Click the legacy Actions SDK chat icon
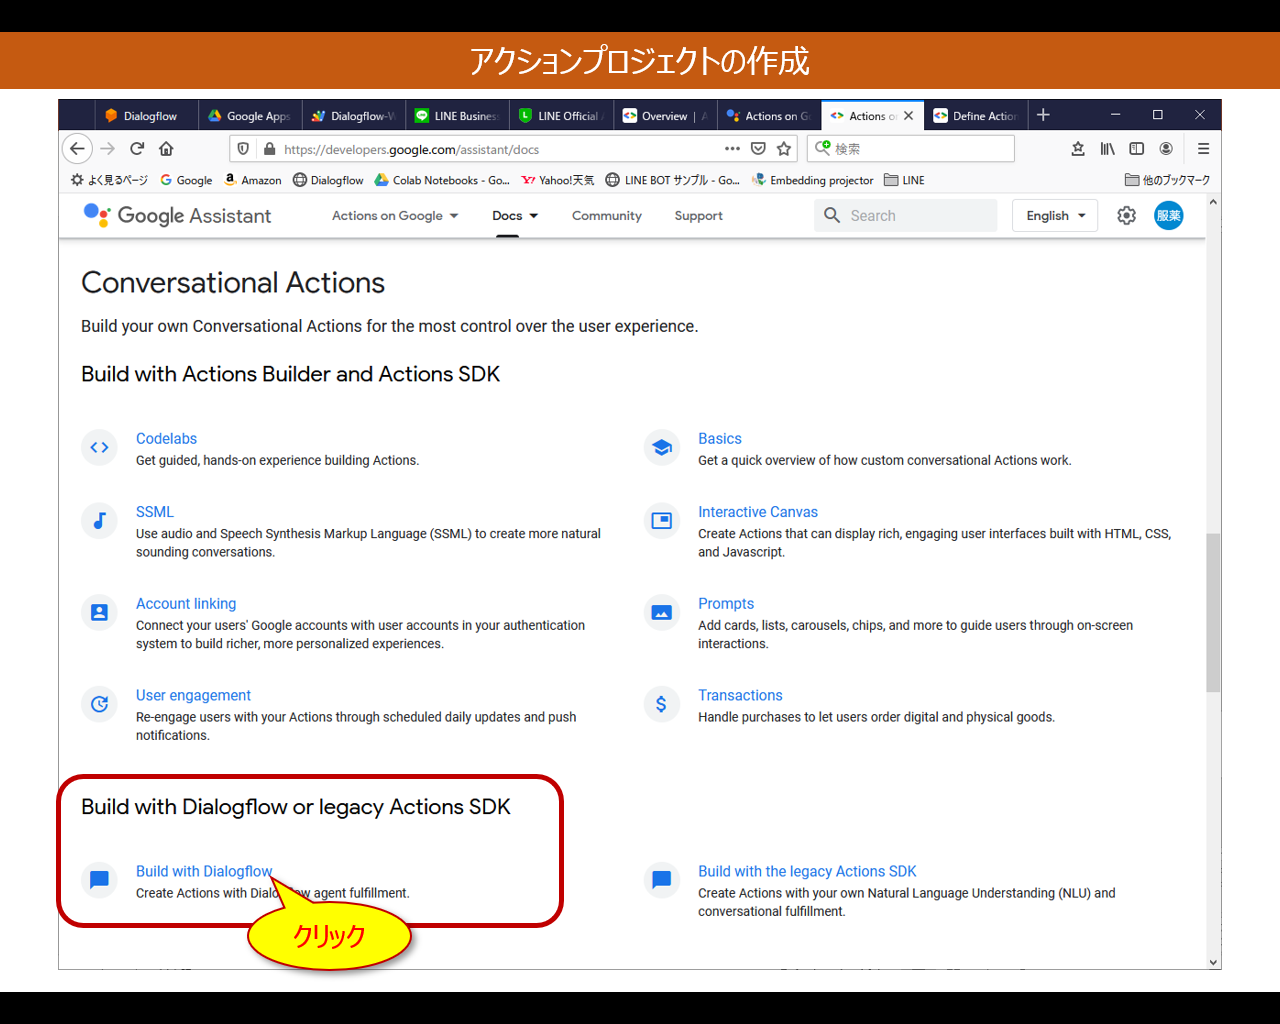Screen dimensions: 1280x1024 [661, 880]
